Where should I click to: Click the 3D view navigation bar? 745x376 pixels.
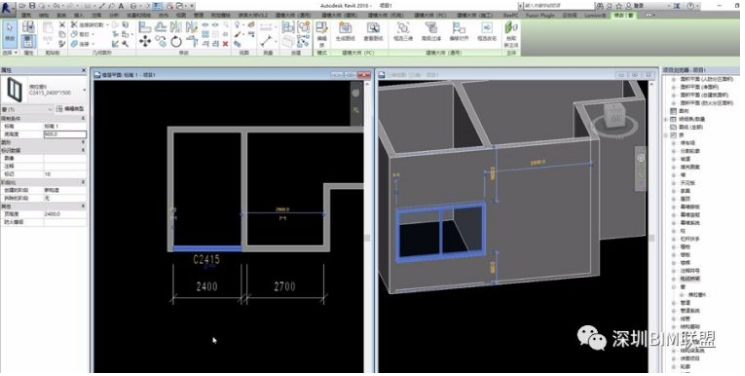[641, 169]
